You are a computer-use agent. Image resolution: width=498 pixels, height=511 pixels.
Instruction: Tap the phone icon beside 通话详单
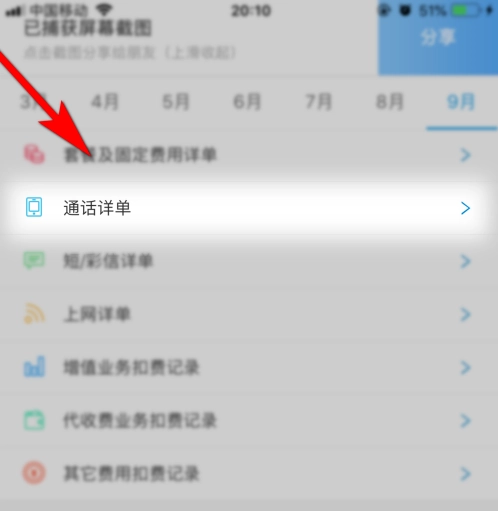coord(34,207)
